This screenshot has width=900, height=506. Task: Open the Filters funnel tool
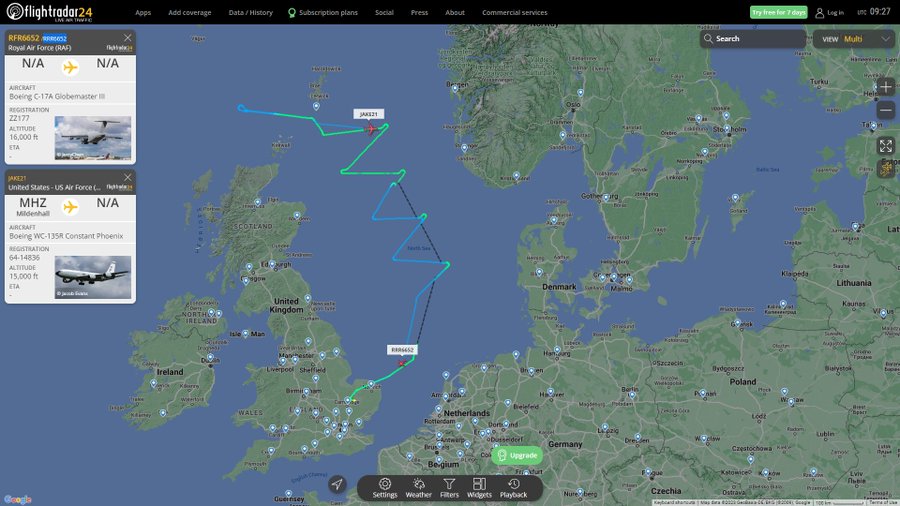pyautogui.click(x=449, y=488)
